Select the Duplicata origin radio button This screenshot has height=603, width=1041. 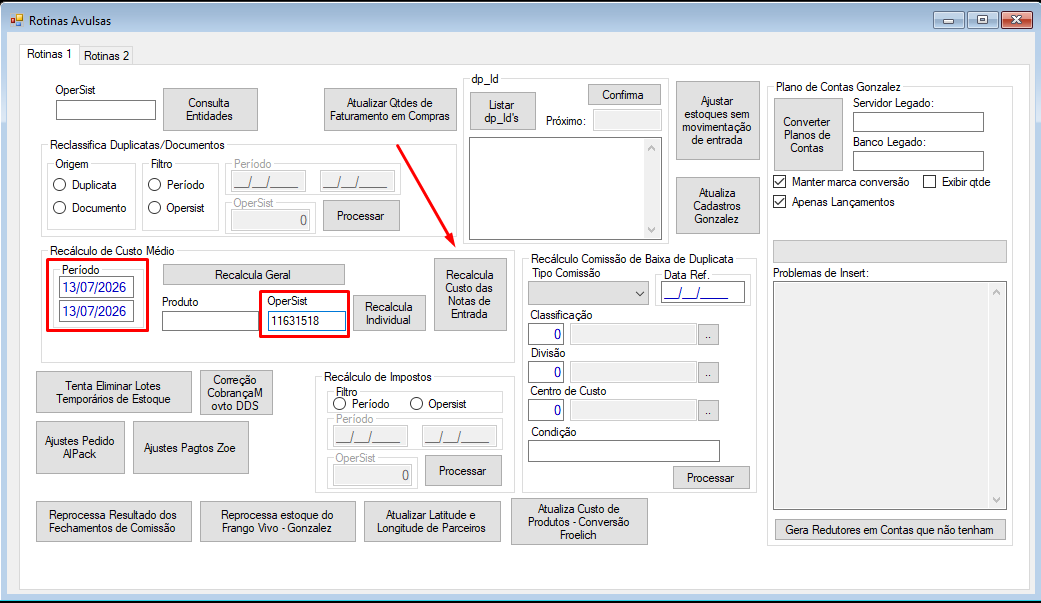tap(60, 185)
